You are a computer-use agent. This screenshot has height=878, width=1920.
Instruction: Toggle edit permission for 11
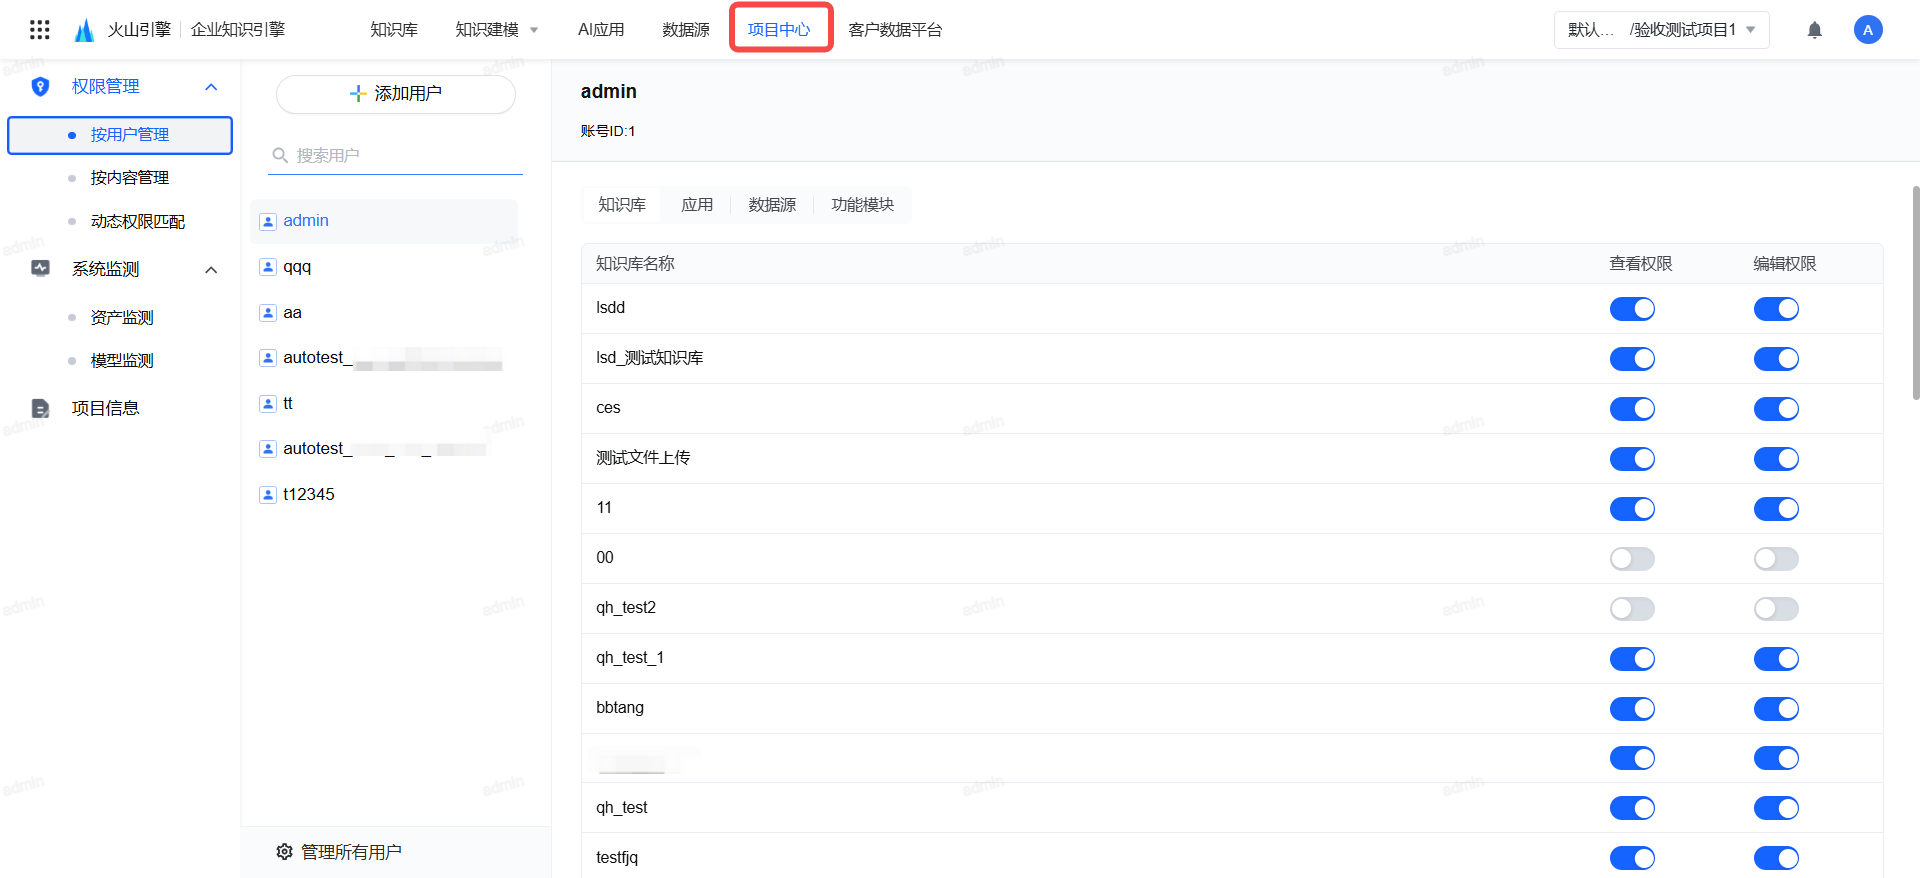[x=1776, y=509]
